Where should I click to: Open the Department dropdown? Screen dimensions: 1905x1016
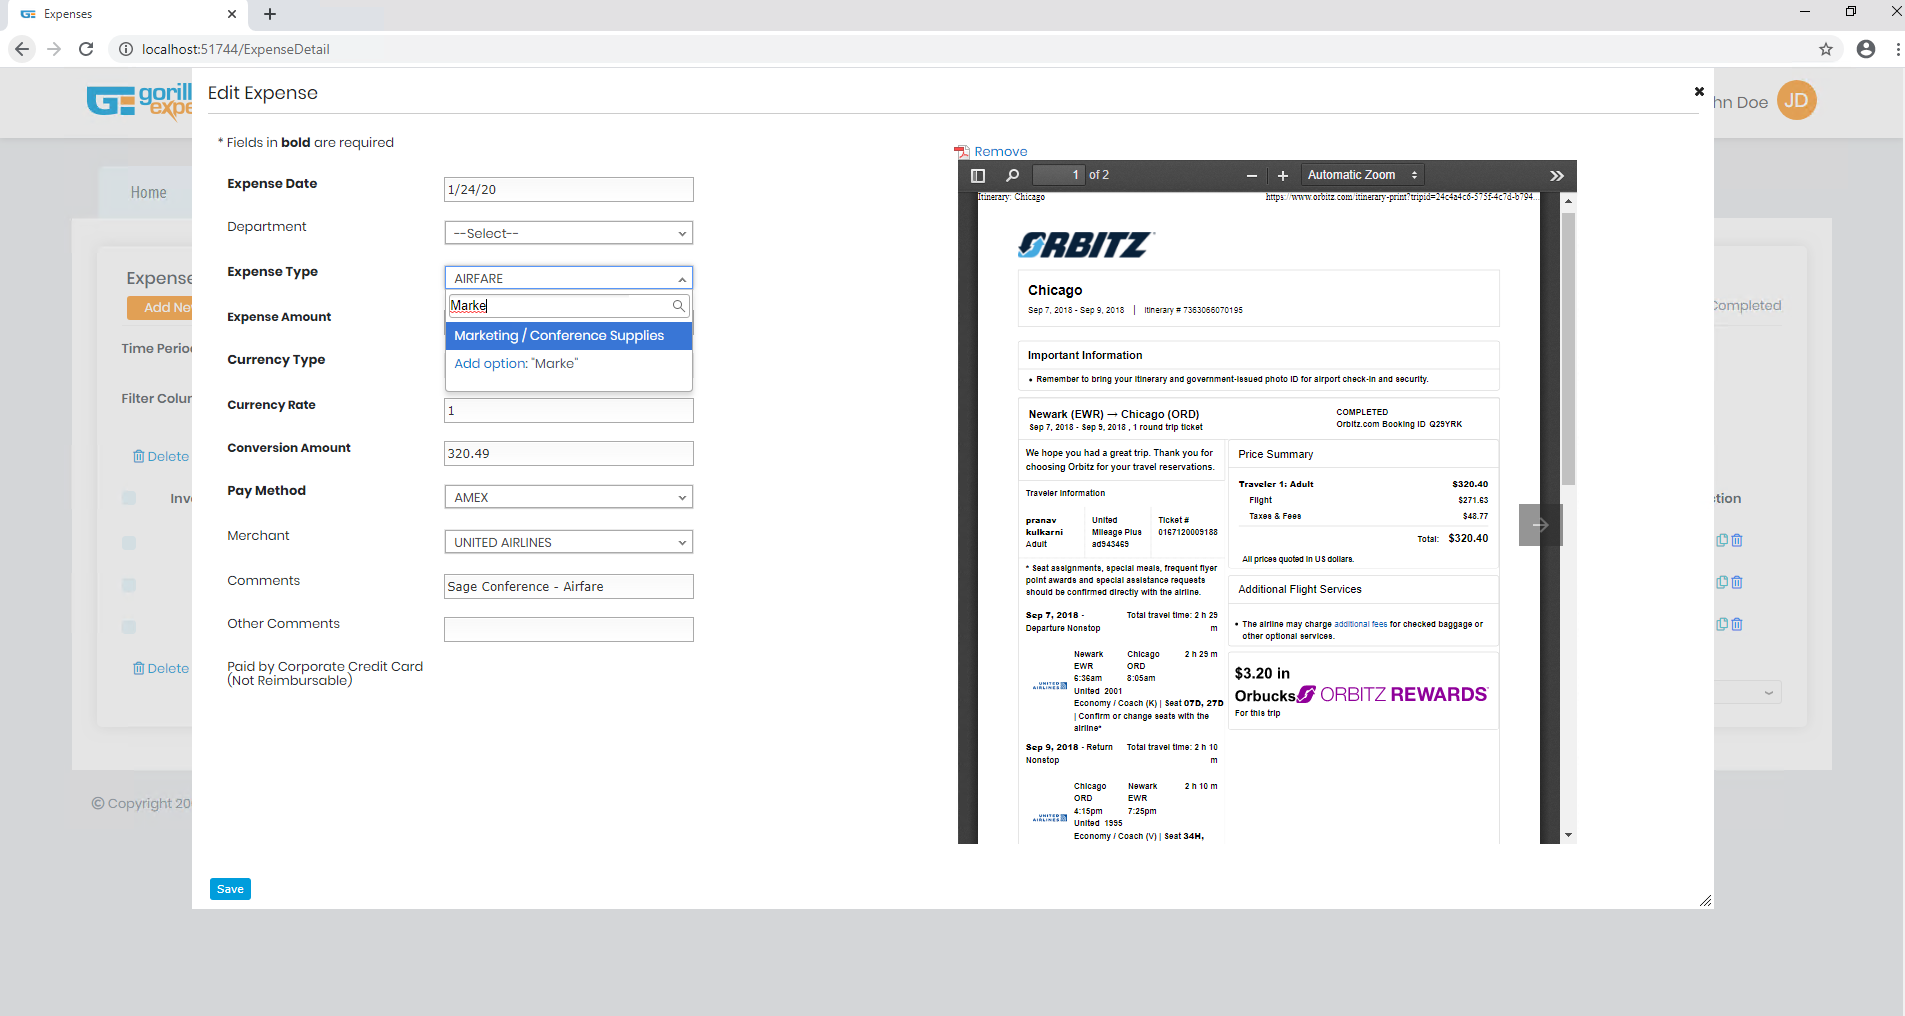pyautogui.click(x=568, y=233)
